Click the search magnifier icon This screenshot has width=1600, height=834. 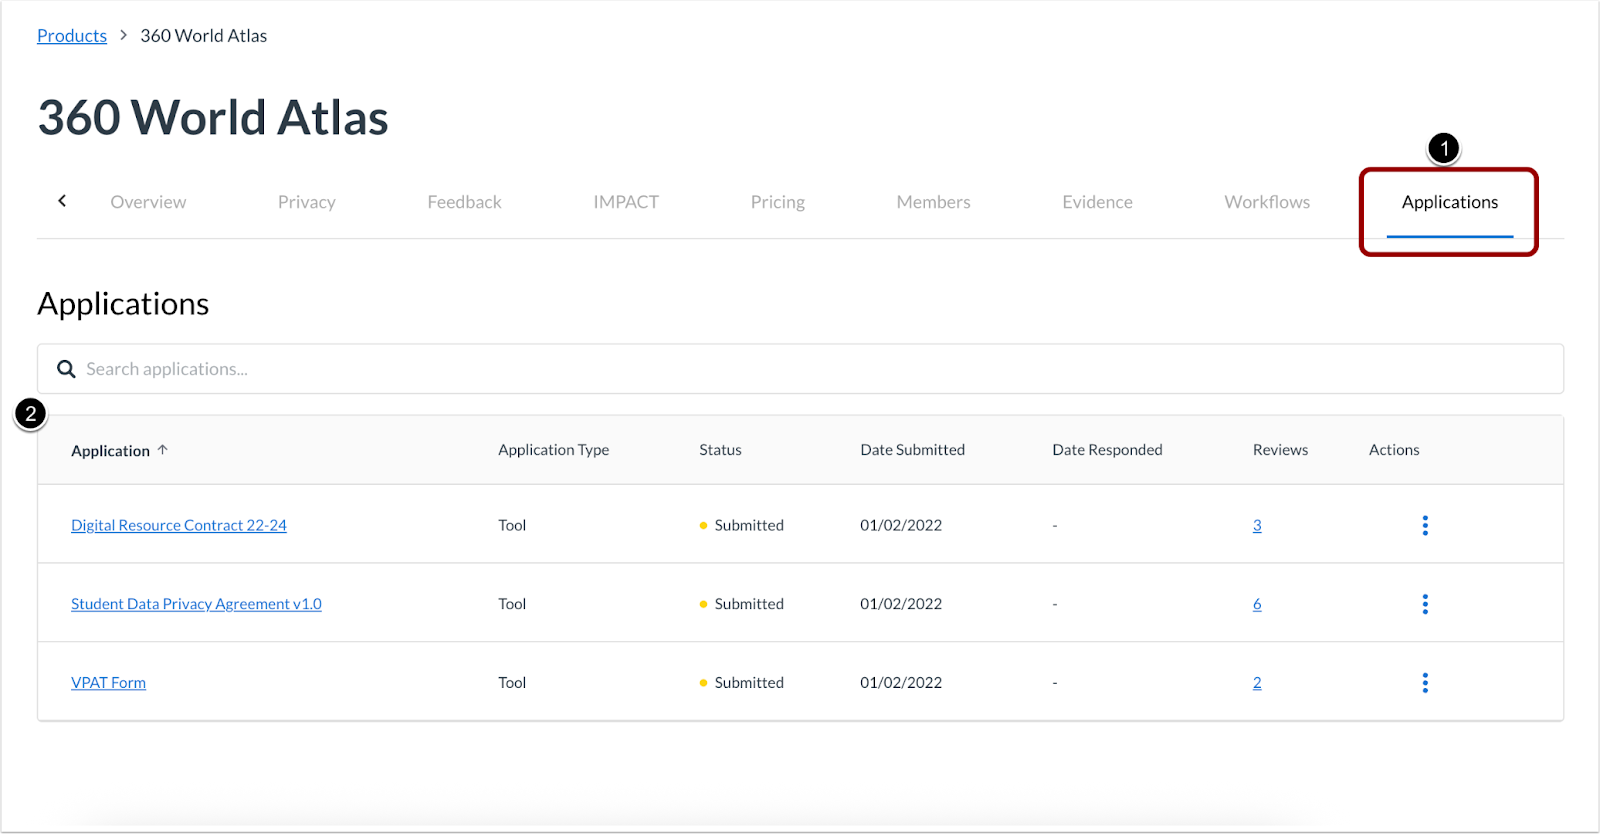tap(66, 369)
